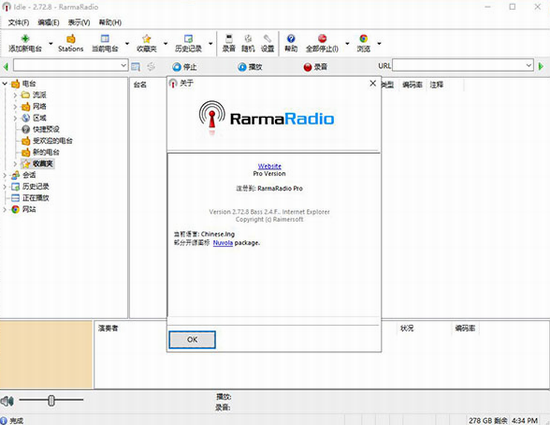This screenshot has width=550, height=425.
Task: Close the 关于 About dialog with X
Action: [x=373, y=83]
